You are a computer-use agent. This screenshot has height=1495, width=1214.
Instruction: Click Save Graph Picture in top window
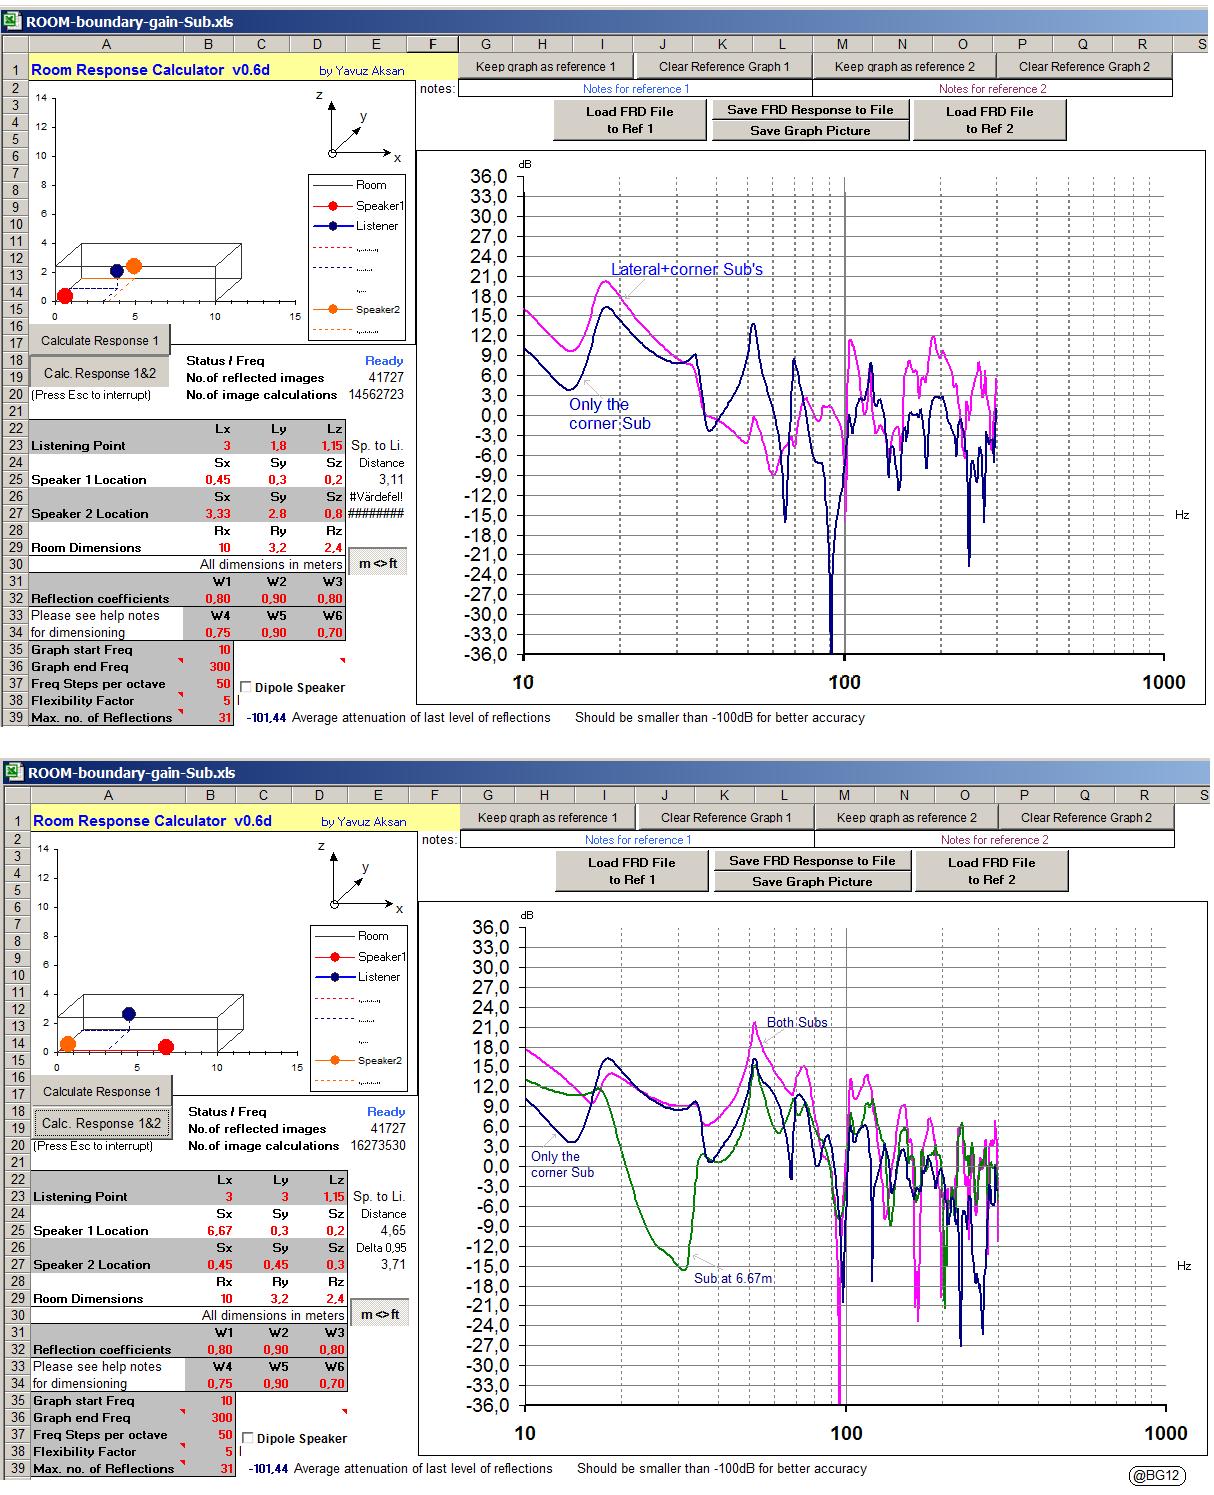click(810, 131)
